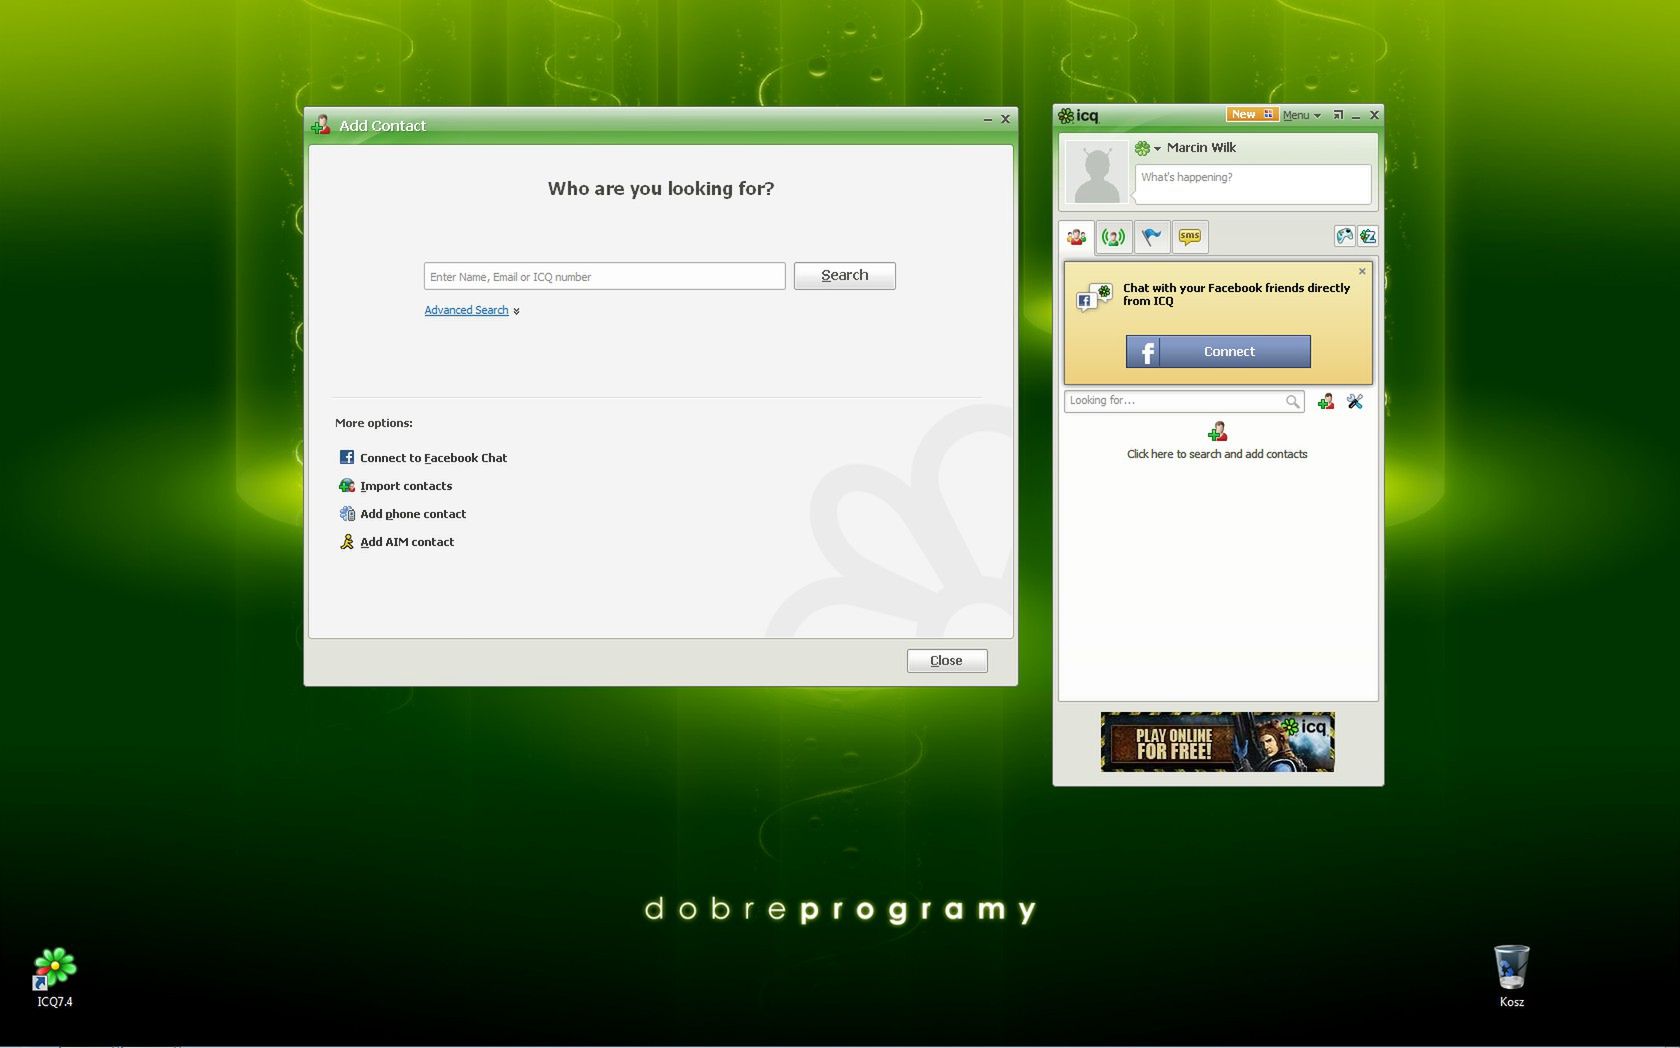Click the AIM running man icon
Image resolution: width=1680 pixels, height=1048 pixels.
(x=347, y=541)
